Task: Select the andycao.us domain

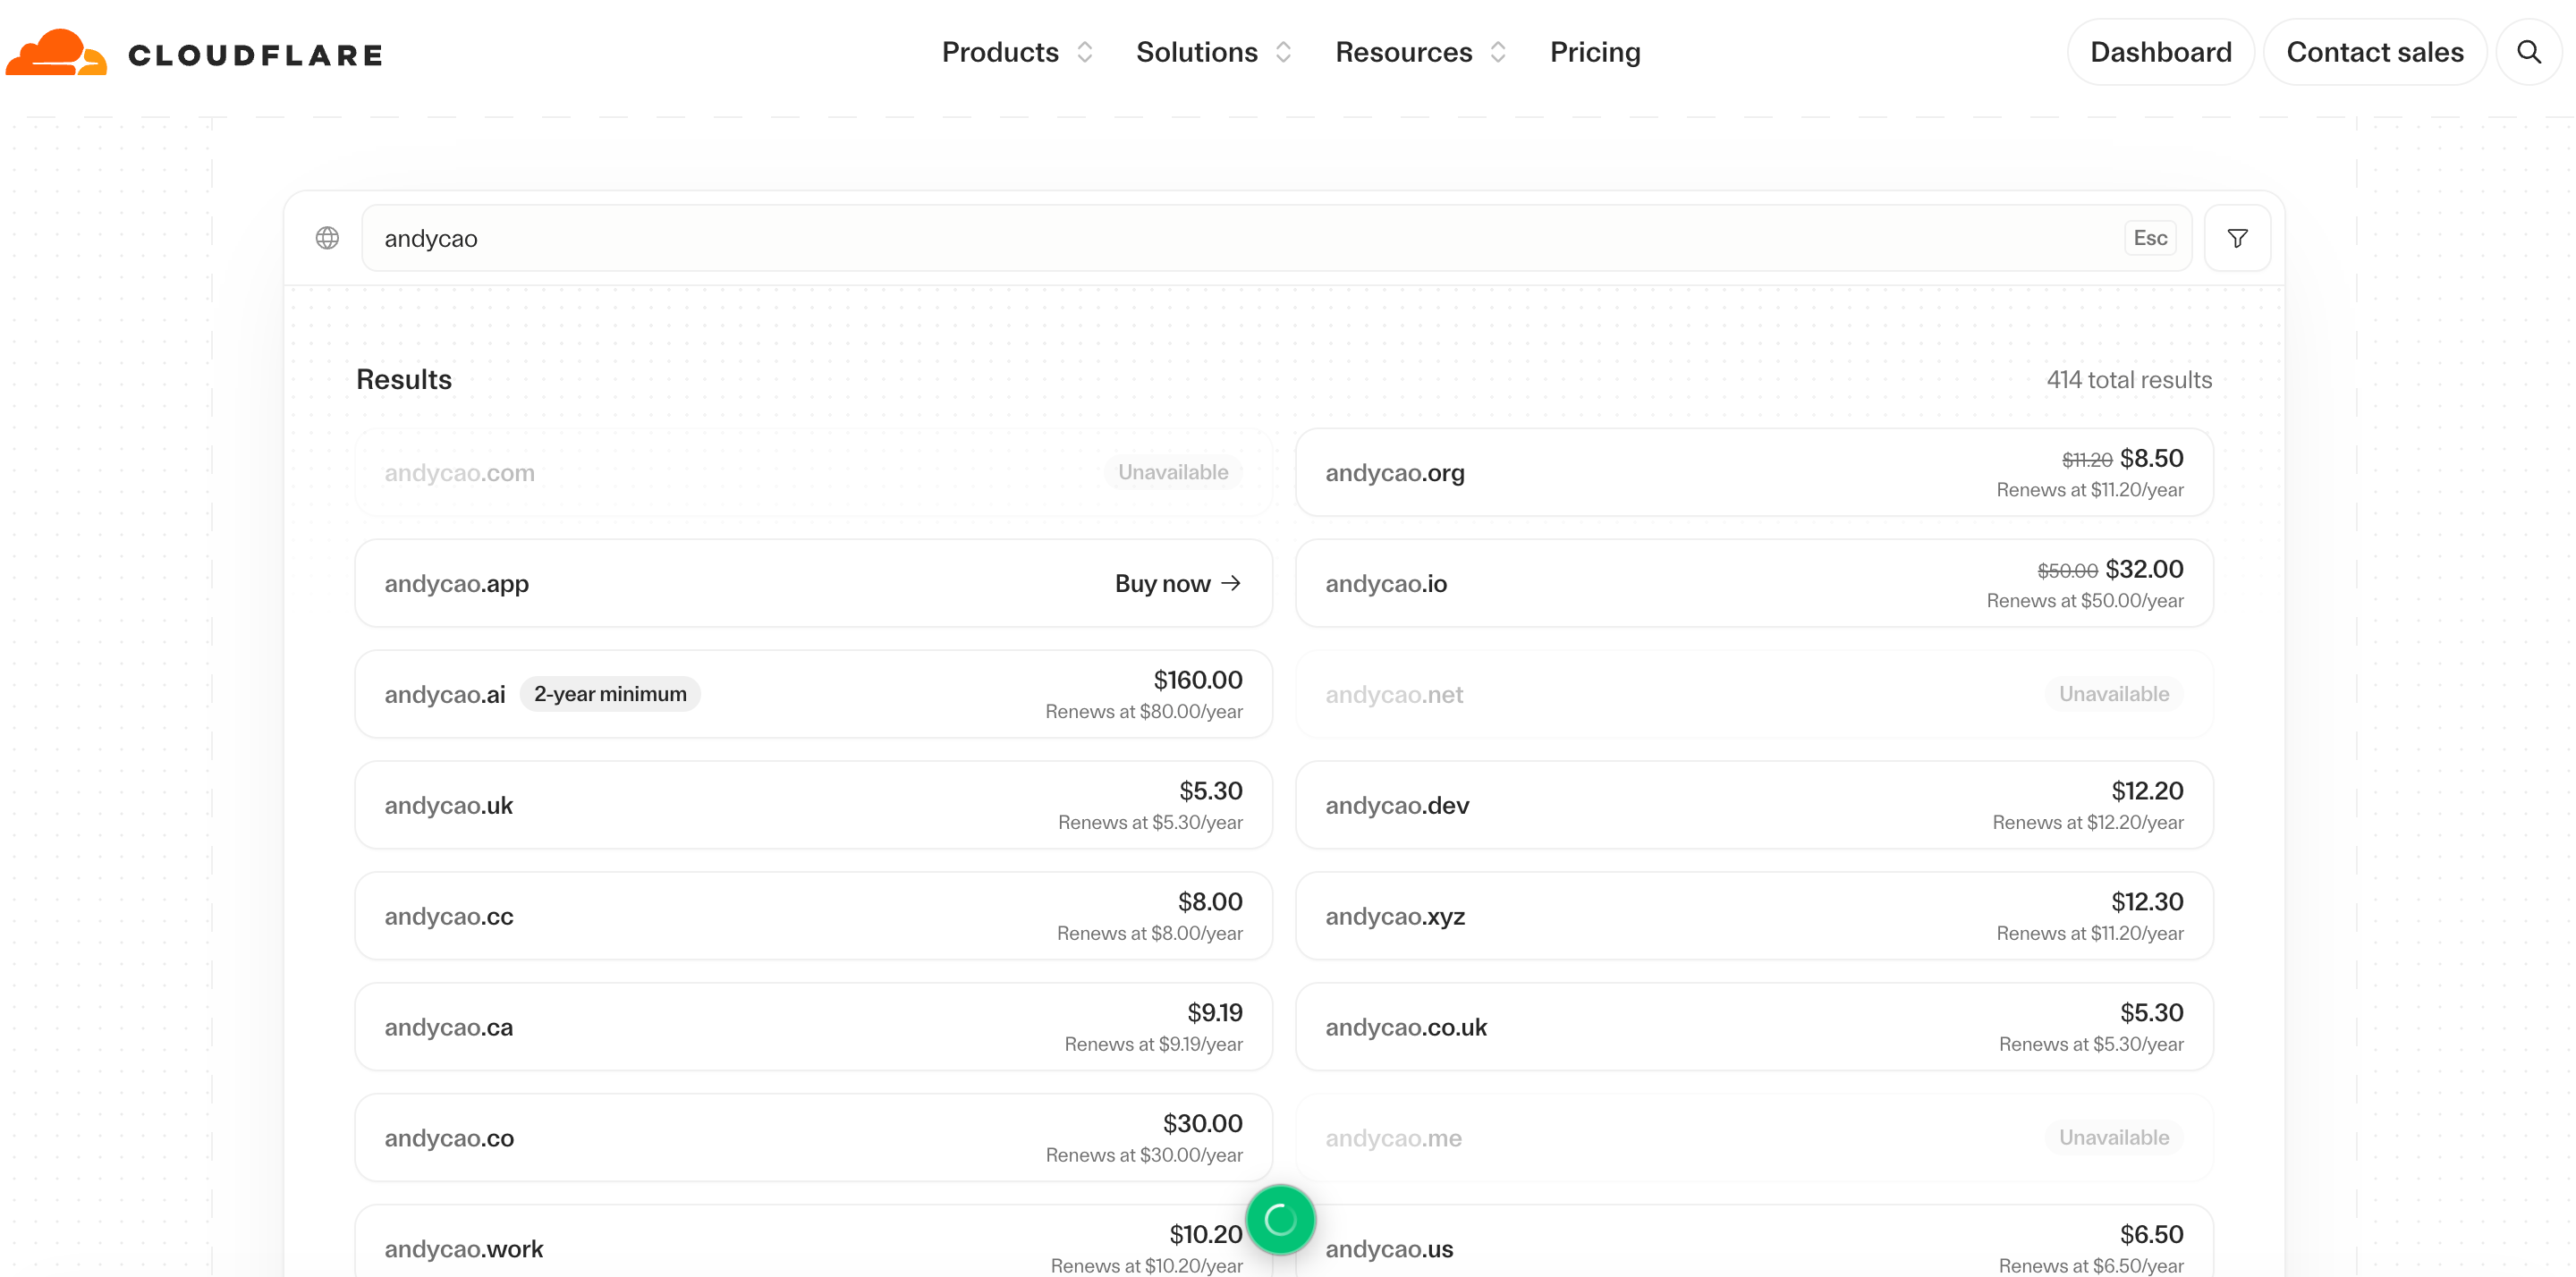Action: tap(1754, 1241)
